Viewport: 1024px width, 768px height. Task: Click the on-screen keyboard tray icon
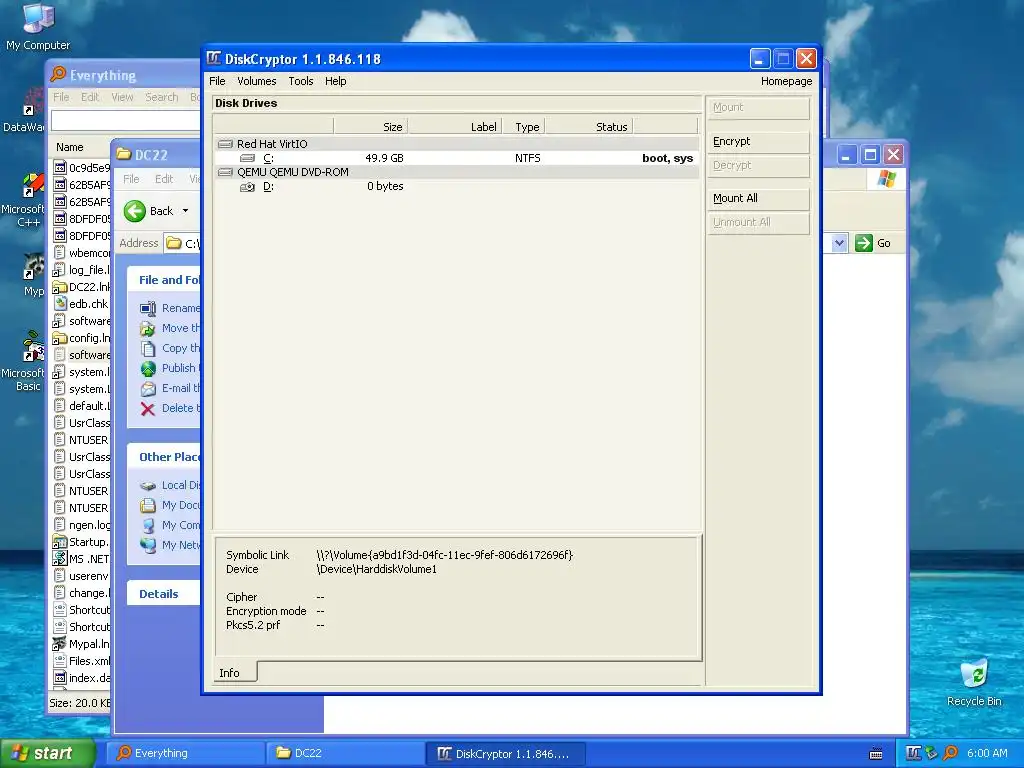coord(876,754)
